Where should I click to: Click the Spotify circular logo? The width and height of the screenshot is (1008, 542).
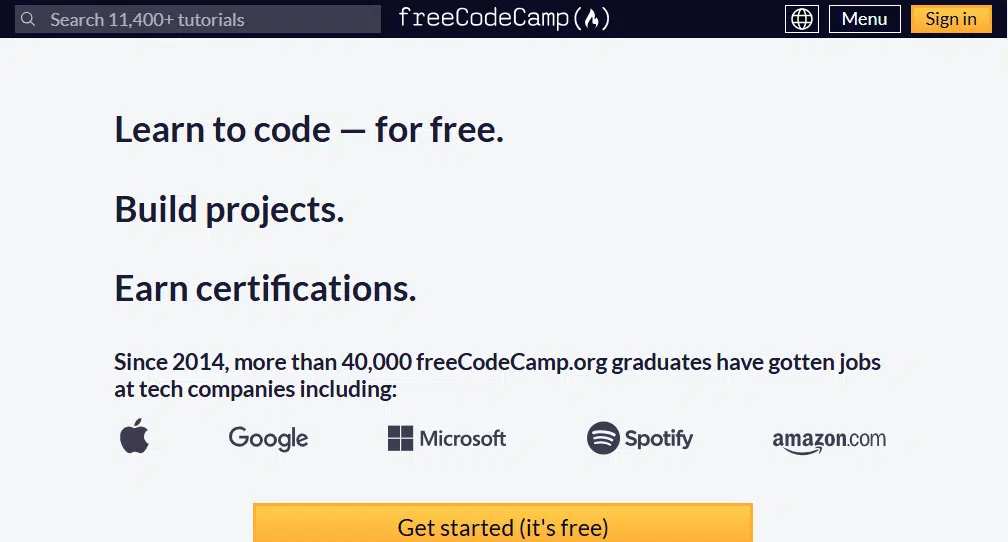click(603, 438)
